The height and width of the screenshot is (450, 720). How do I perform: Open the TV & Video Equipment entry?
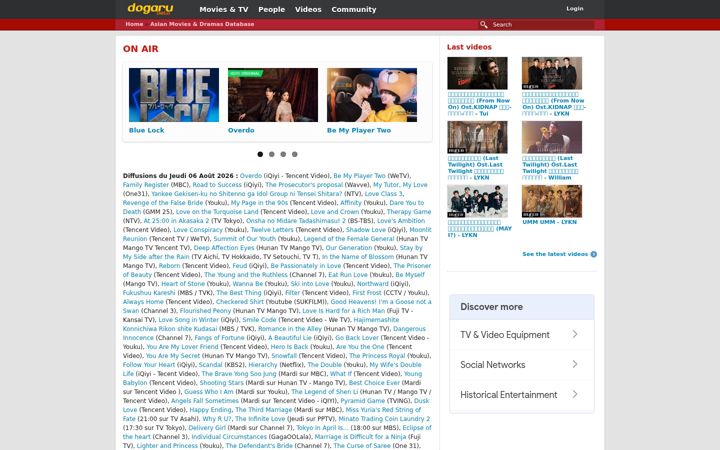click(522, 335)
